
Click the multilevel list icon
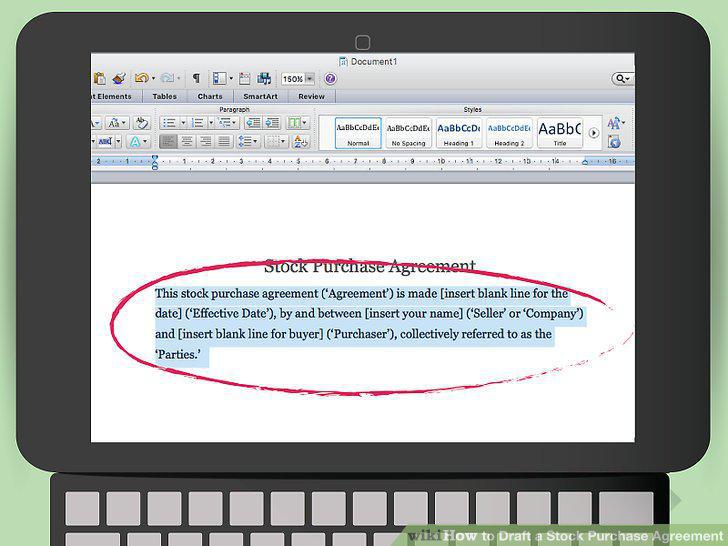point(225,123)
